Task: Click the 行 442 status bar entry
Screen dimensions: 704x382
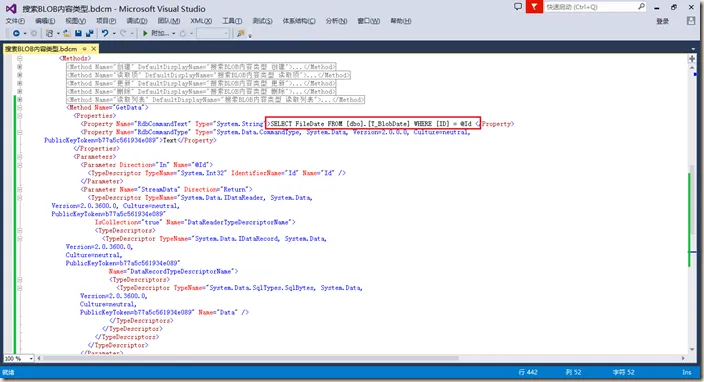Action: [528, 372]
